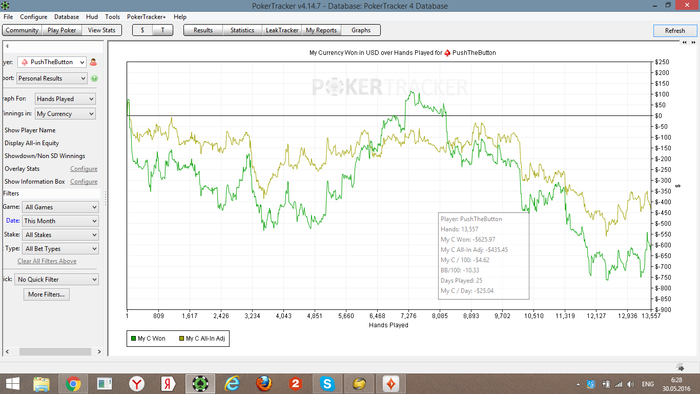Viewport: 700px width, 394px height.
Task: Open the Personal Results report dropdown
Action: pos(52,78)
